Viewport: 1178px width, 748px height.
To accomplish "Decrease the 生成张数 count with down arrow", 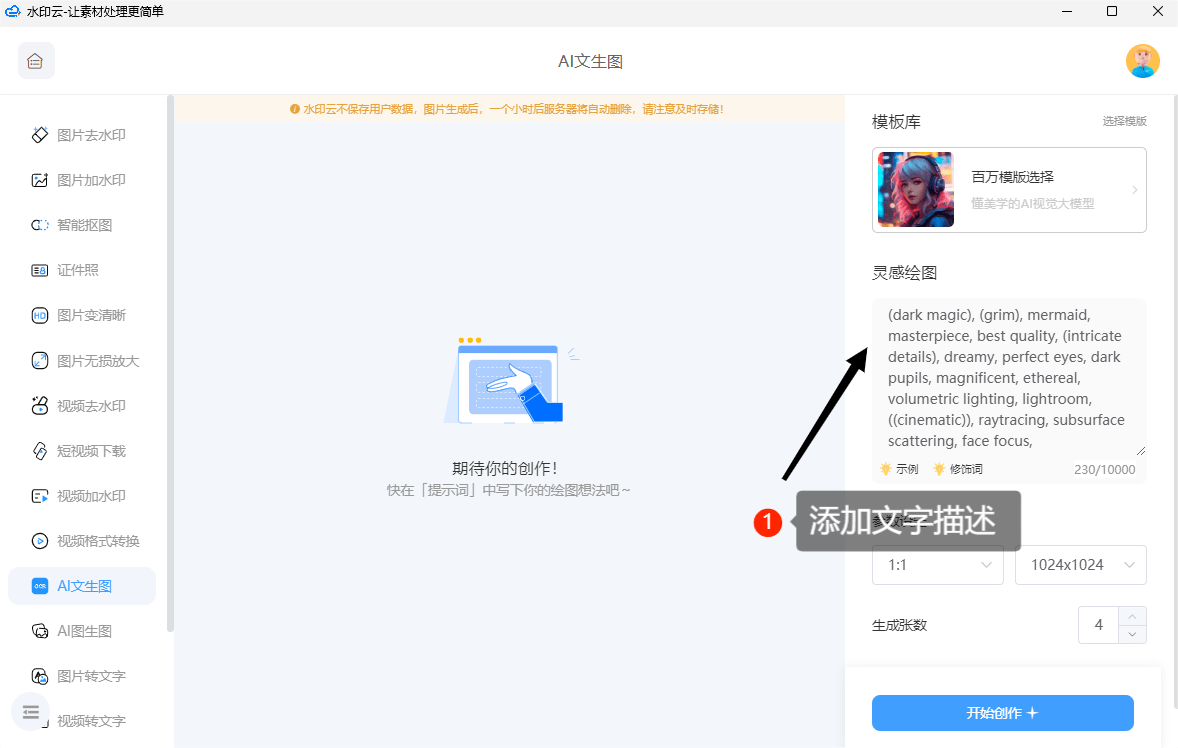I will tap(1132, 634).
